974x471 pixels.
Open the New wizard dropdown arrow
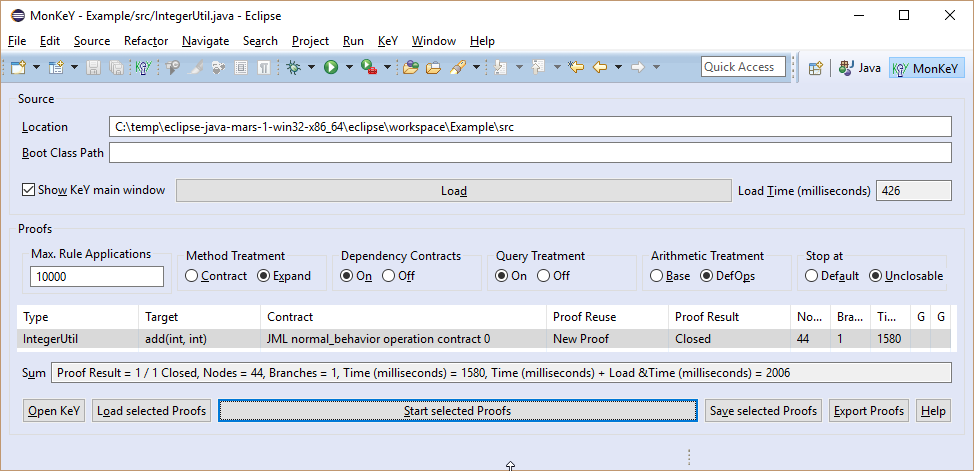click(x=36, y=67)
